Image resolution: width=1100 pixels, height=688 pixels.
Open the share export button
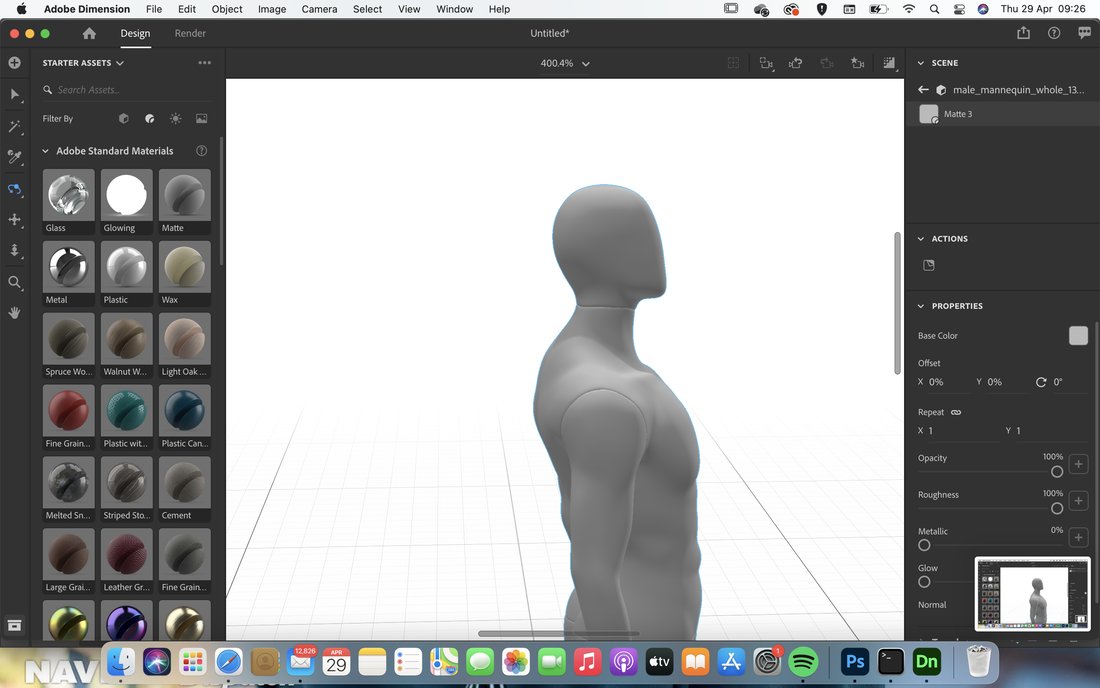[1024, 33]
